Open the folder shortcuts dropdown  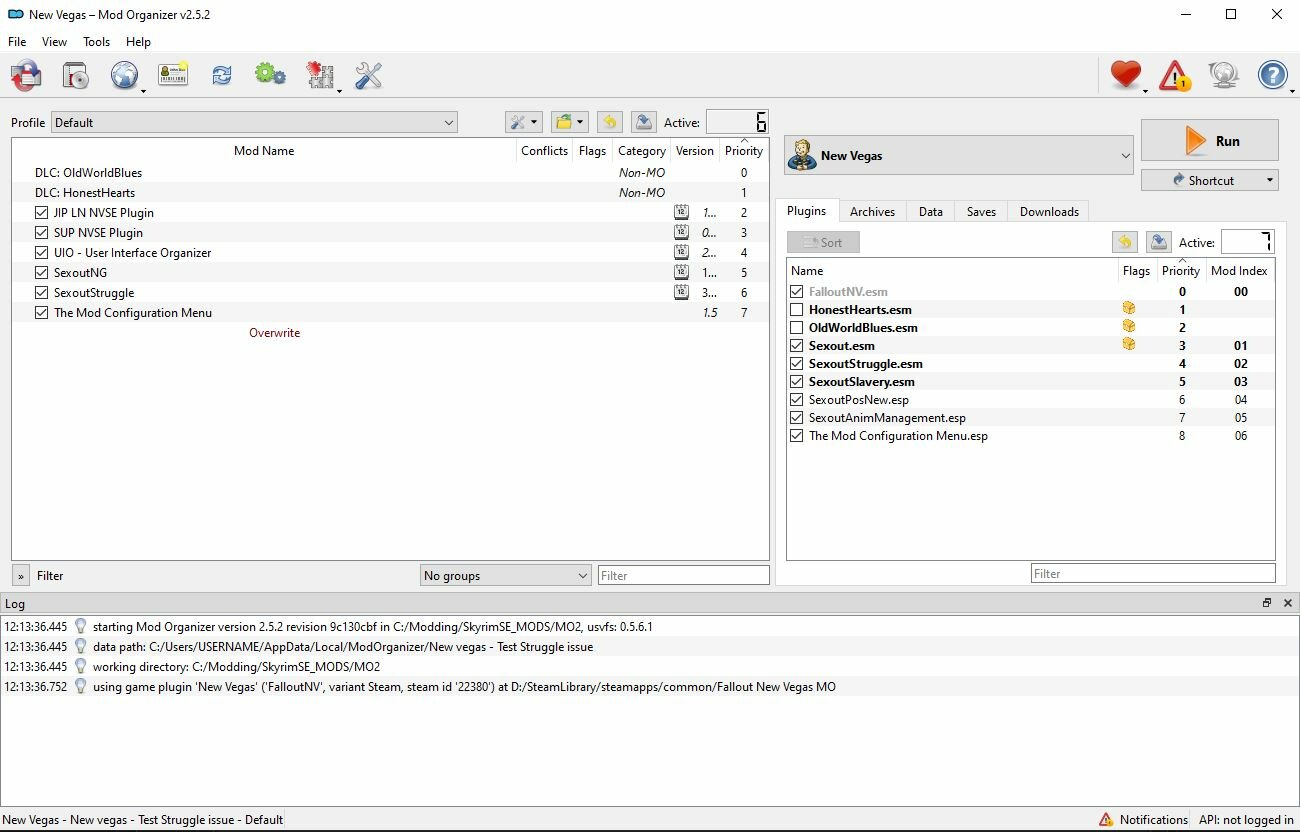click(x=569, y=122)
